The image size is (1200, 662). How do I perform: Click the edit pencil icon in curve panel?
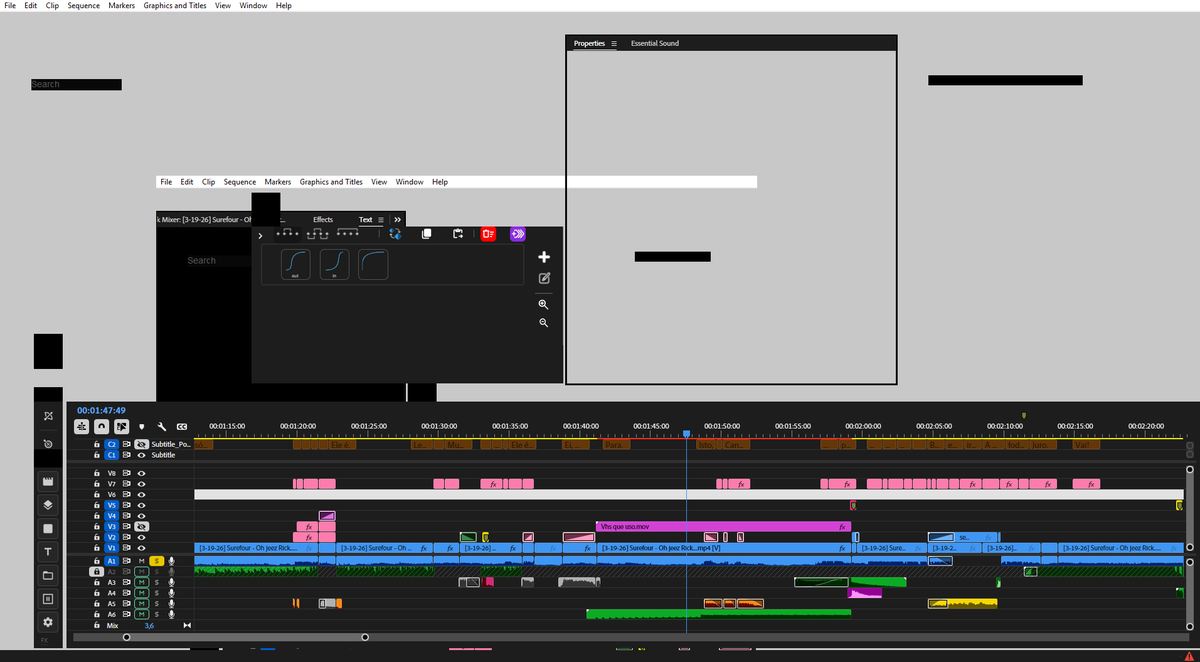pyautogui.click(x=544, y=278)
